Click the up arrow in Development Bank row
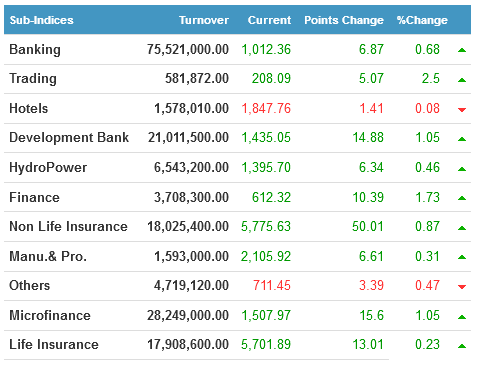 (x=462, y=139)
